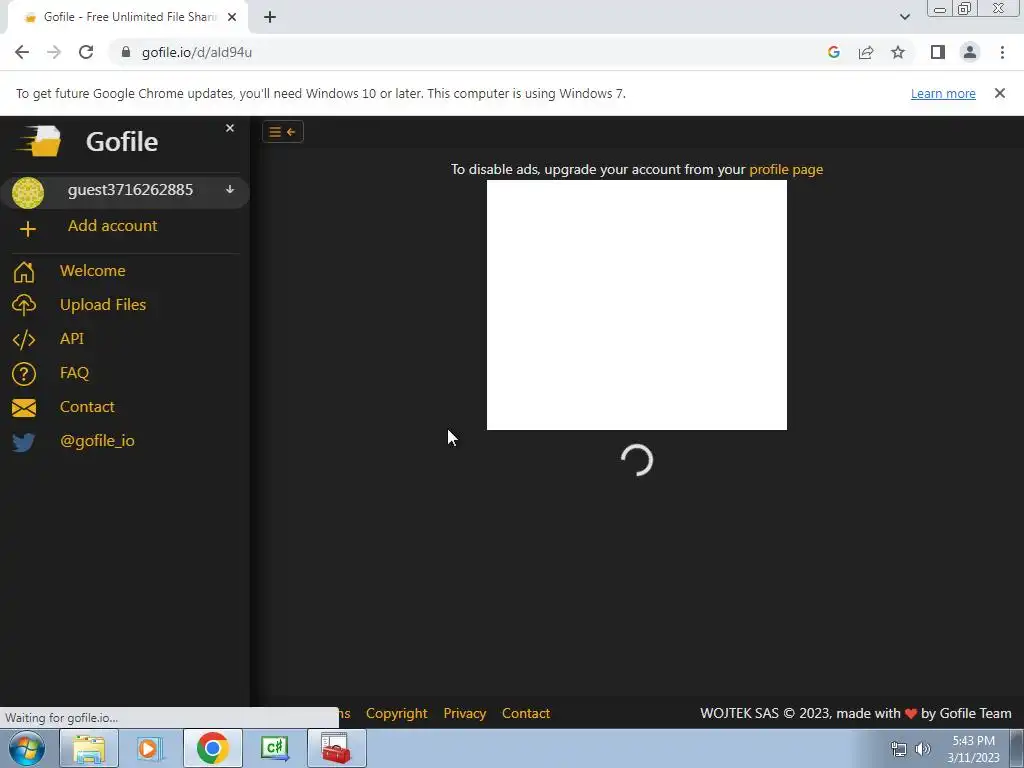The image size is (1024, 768).
Task: Open the footer Contact link
Action: [x=526, y=713]
